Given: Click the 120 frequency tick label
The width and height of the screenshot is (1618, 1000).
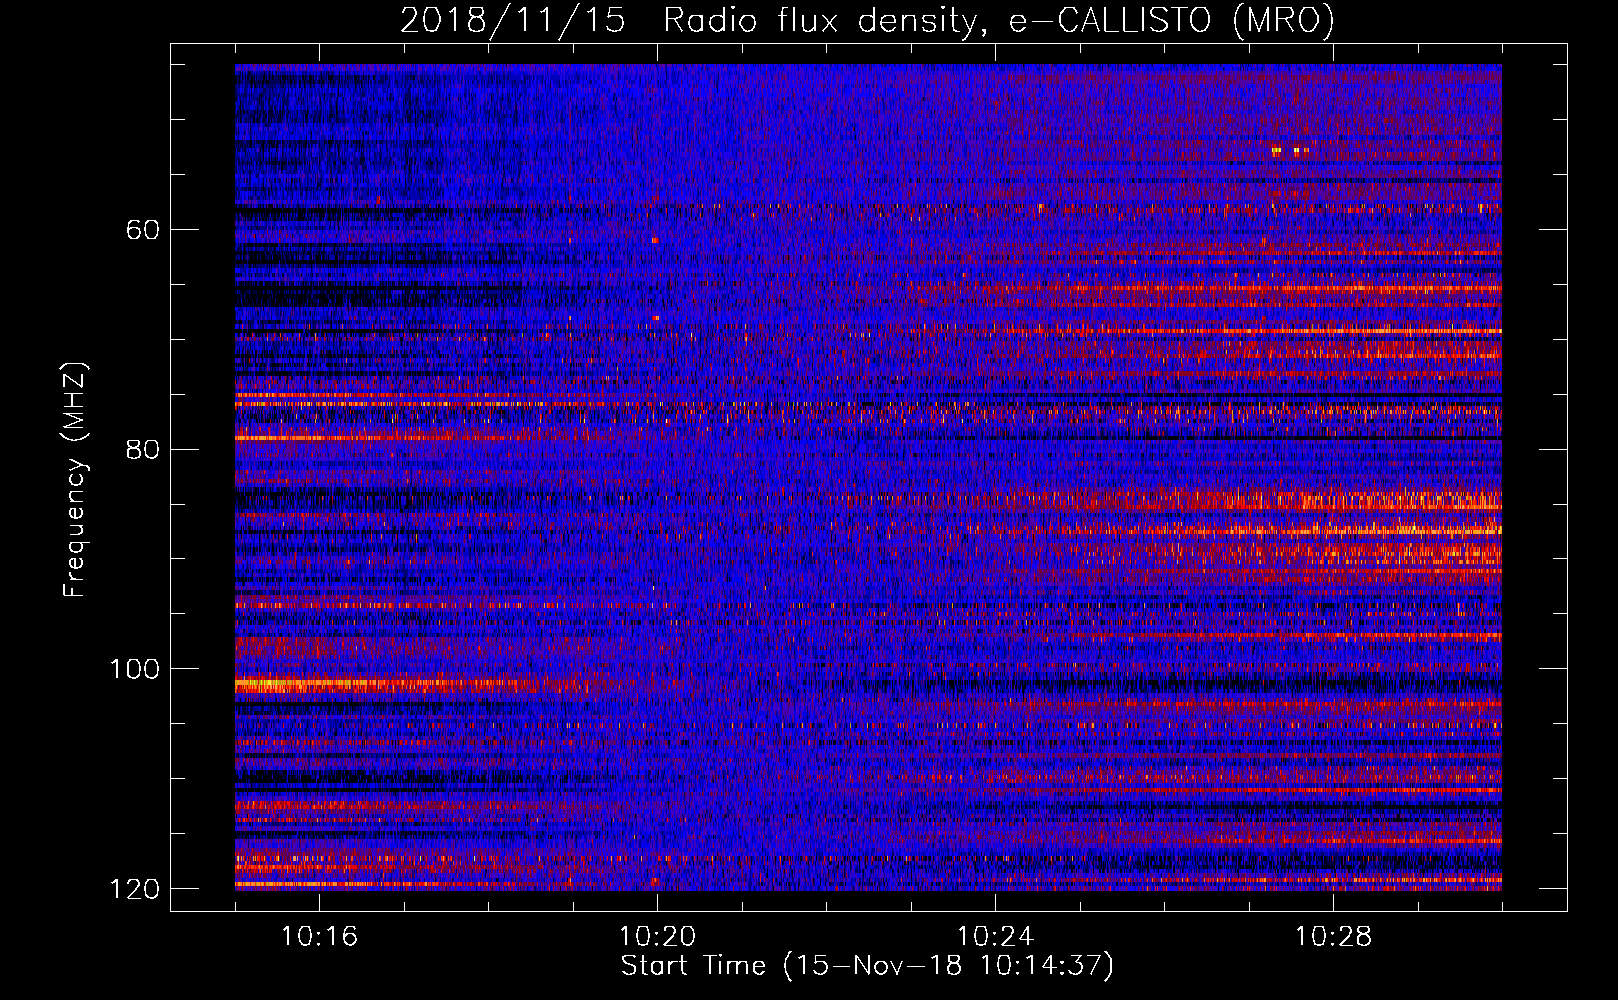Looking at the screenshot, I should [135, 889].
